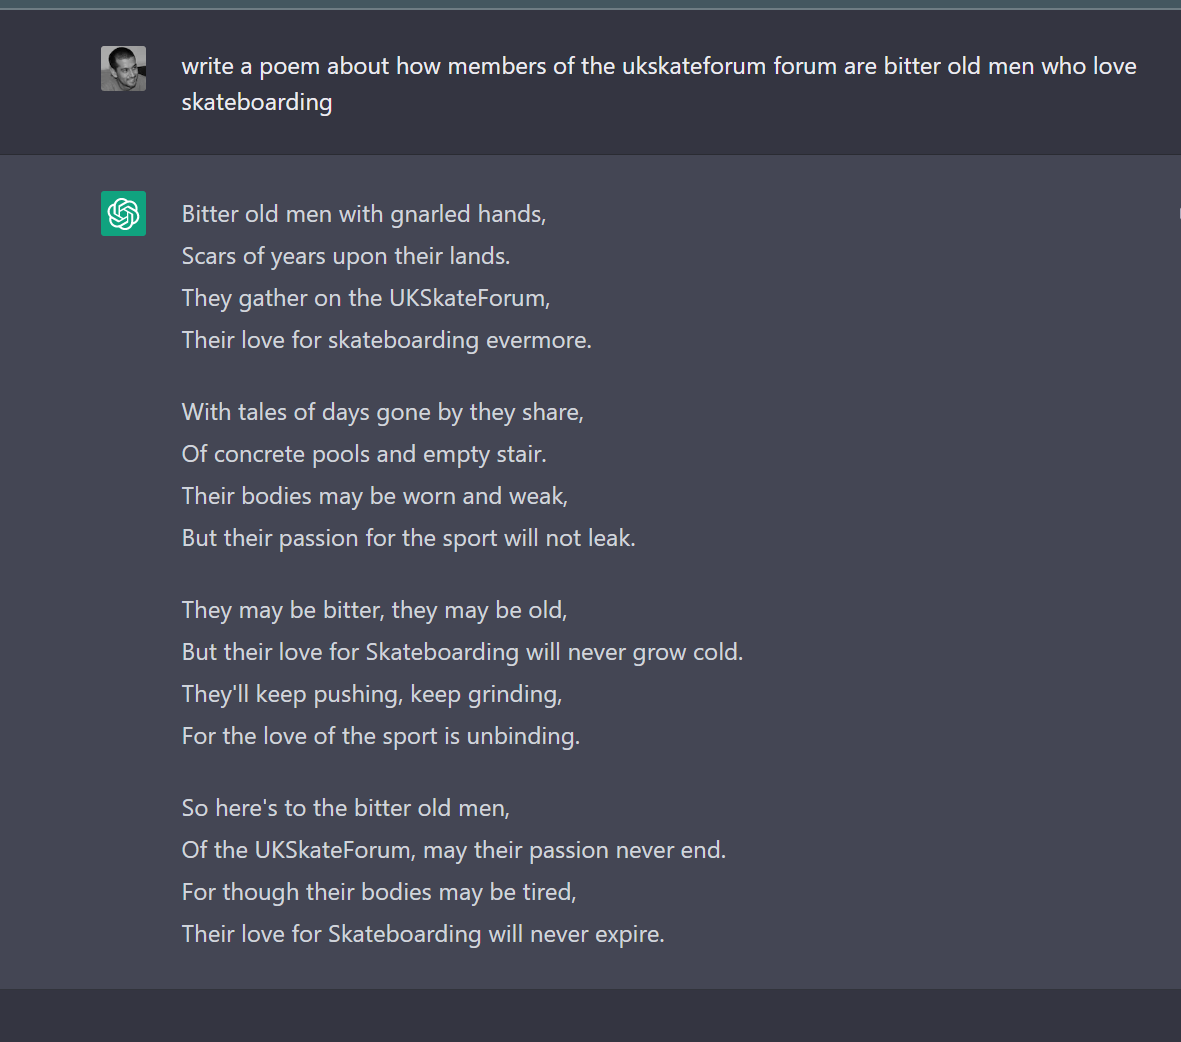This screenshot has width=1181, height=1042.
Task: Click the user profile avatar photo
Action: tap(123, 68)
